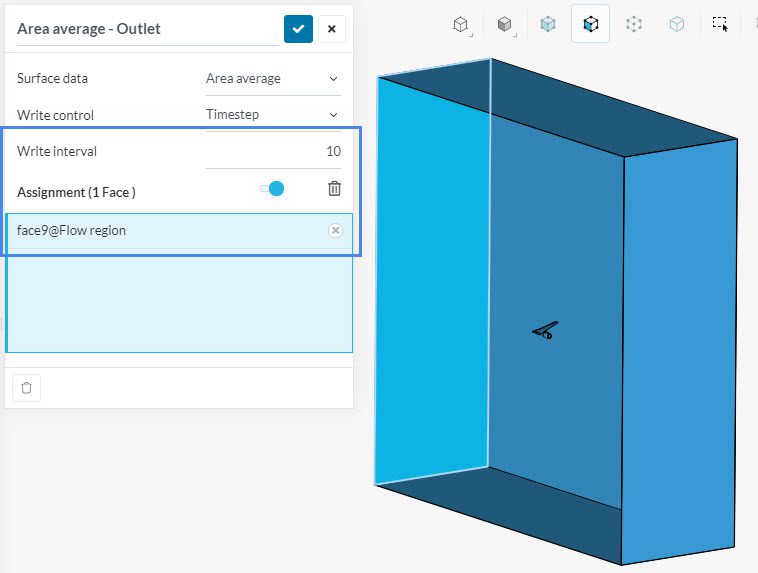Enable the box selection tool
The image size is (758, 573).
tap(720, 24)
